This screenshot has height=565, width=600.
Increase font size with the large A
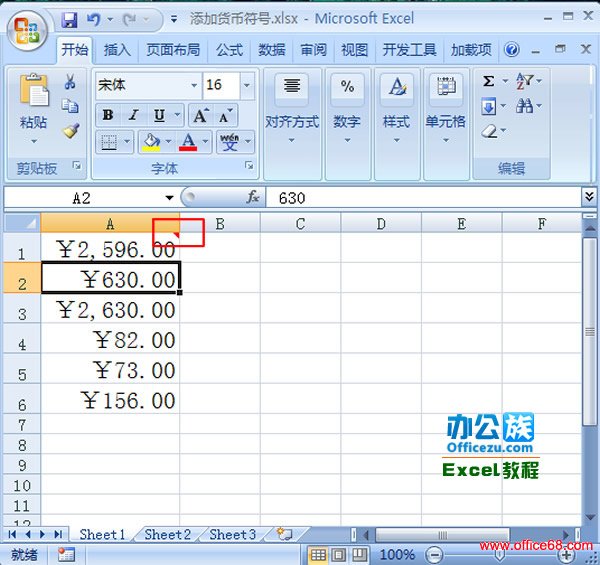tap(201, 116)
